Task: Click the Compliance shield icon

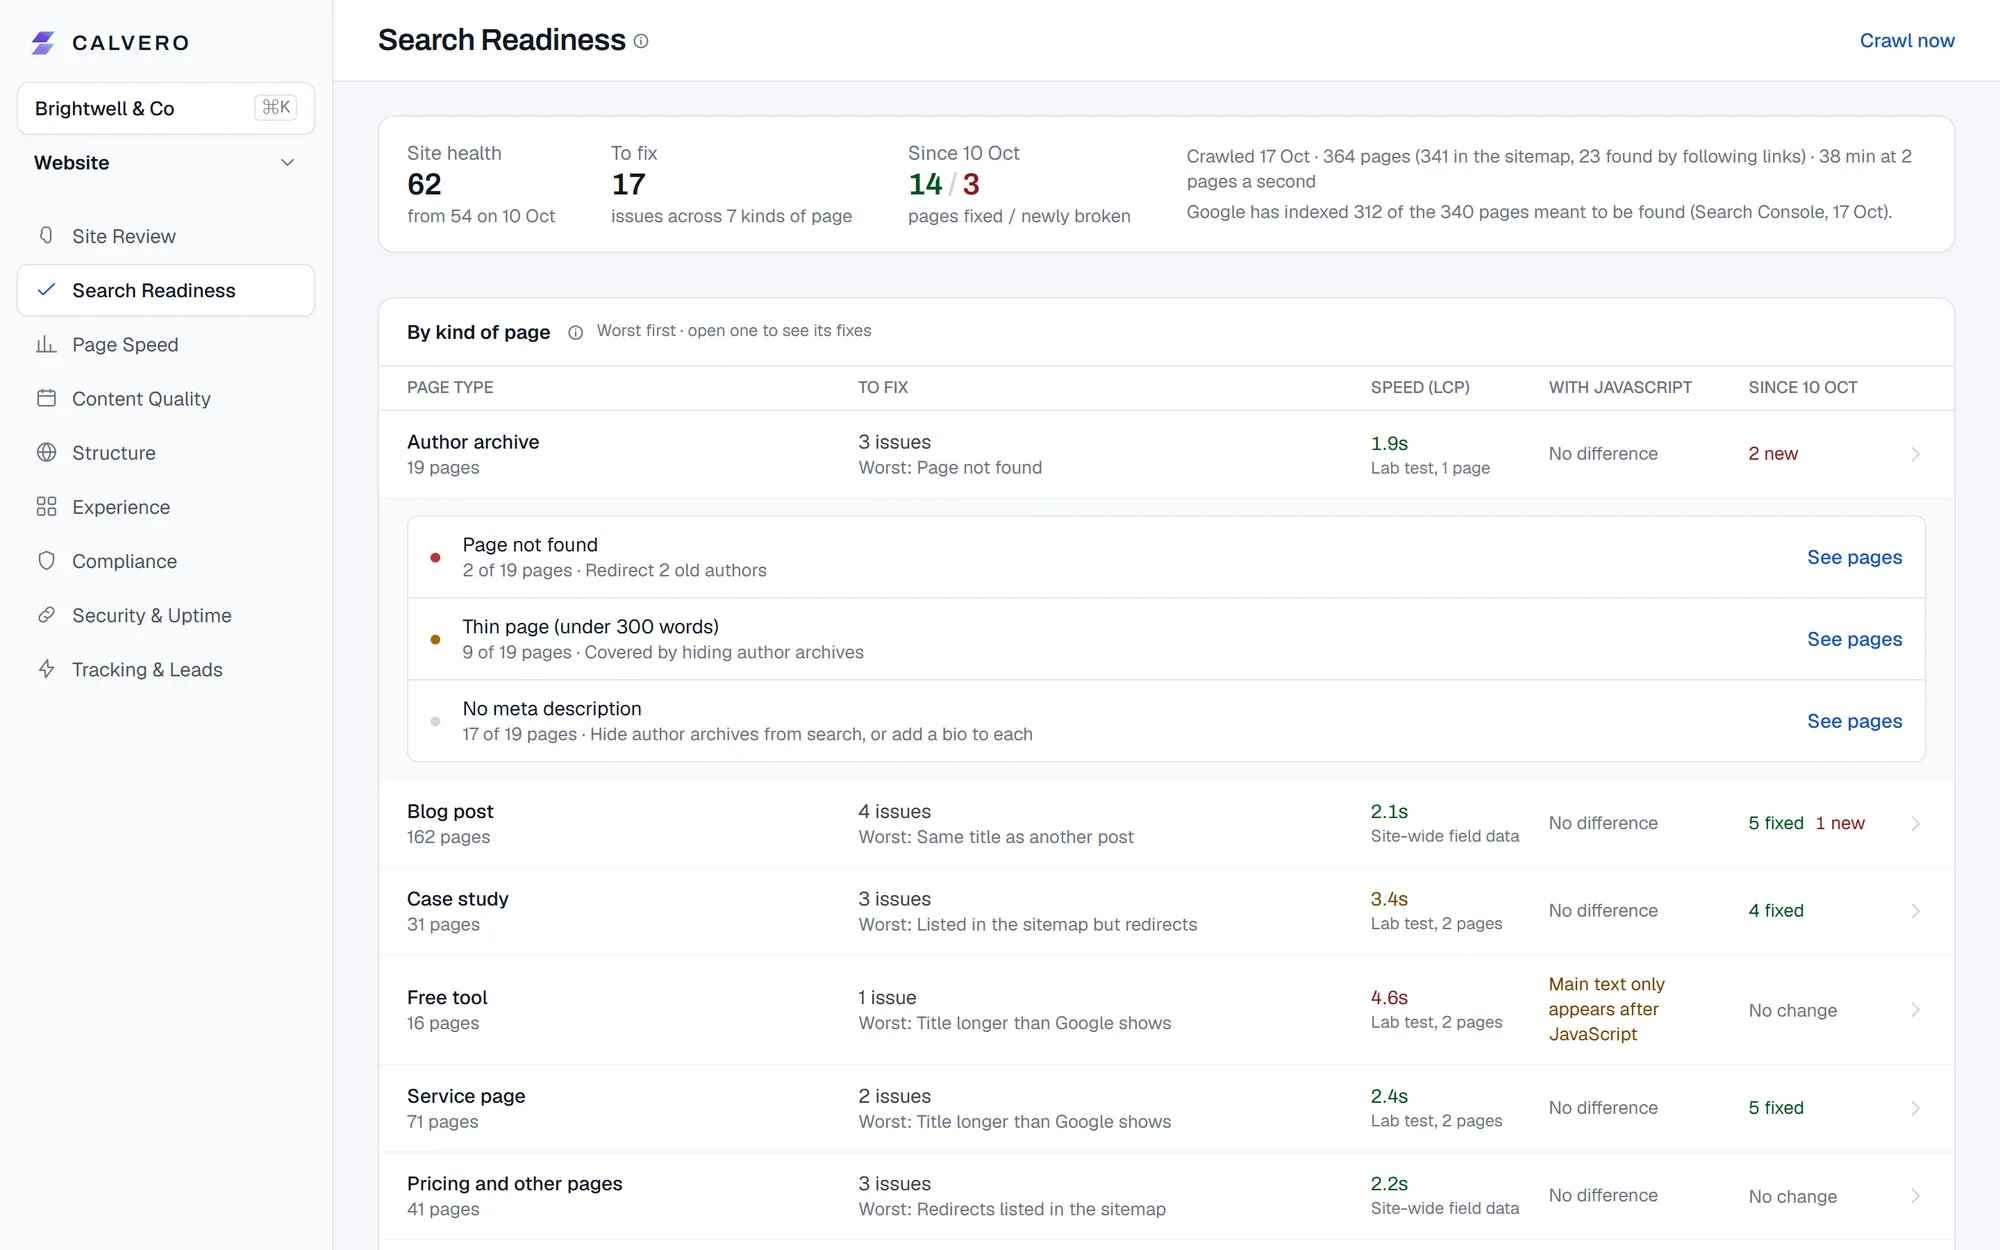Action: (46, 561)
